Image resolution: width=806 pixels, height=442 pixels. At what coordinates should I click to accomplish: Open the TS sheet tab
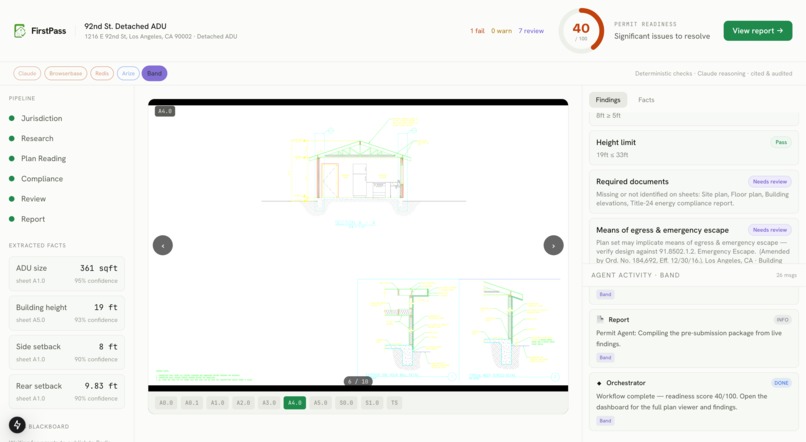click(394, 403)
